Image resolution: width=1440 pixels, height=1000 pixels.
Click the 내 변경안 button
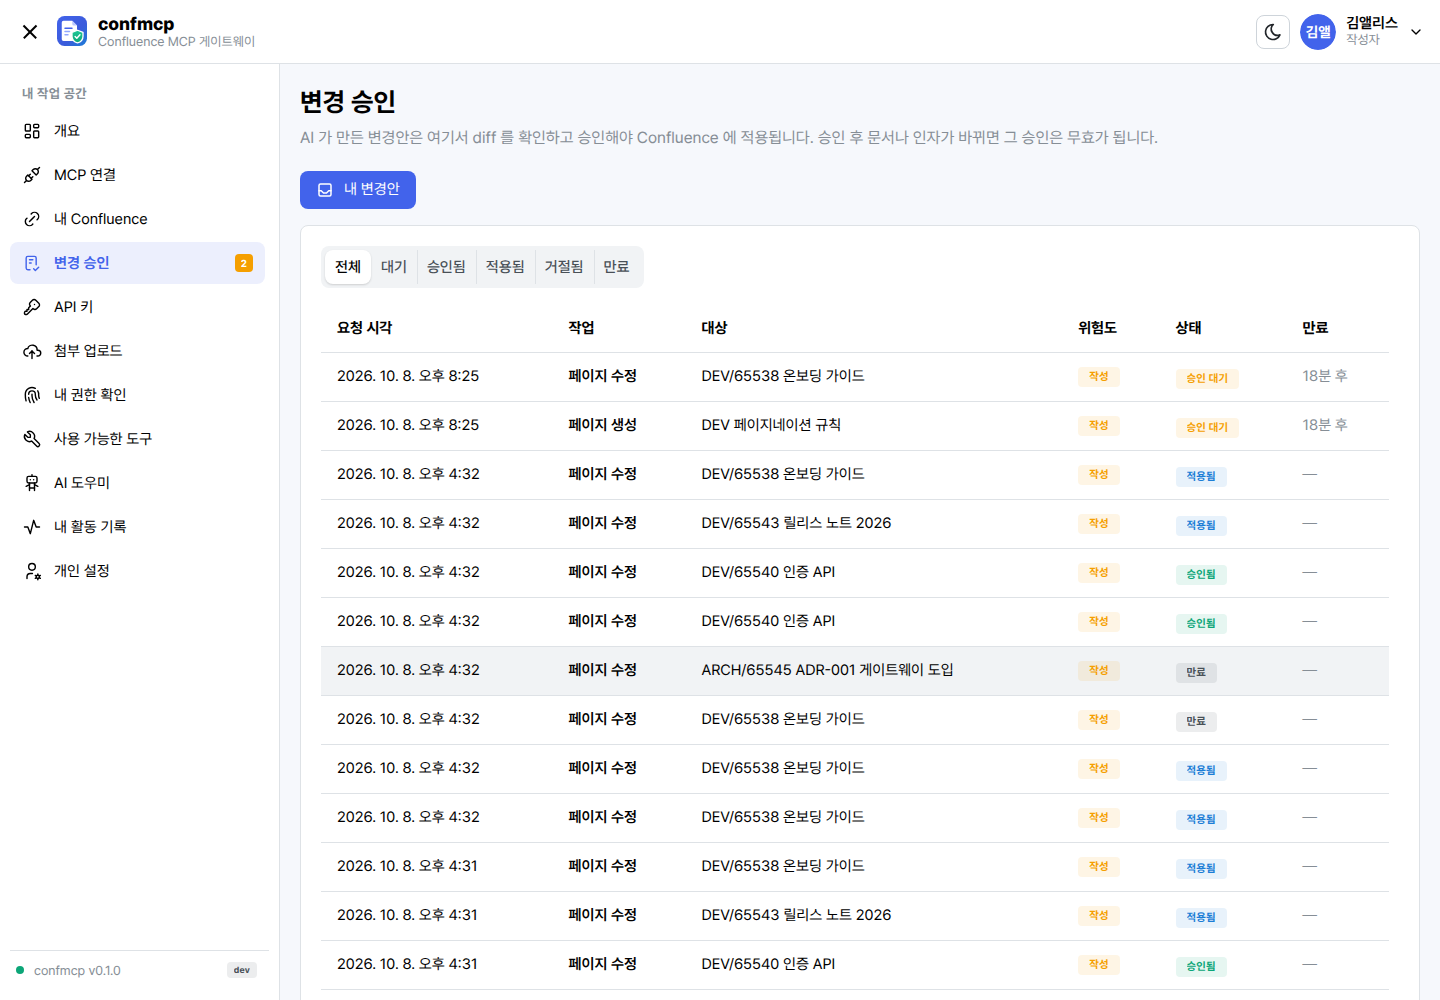[x=358, y=190]
